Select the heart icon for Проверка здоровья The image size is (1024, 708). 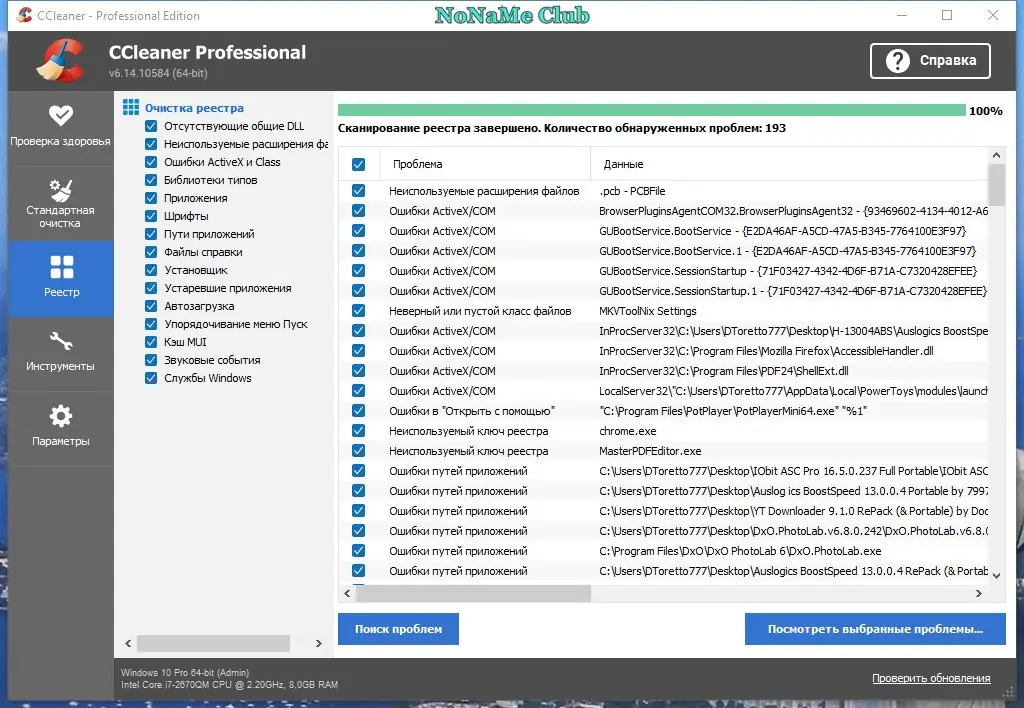point(60,115)
